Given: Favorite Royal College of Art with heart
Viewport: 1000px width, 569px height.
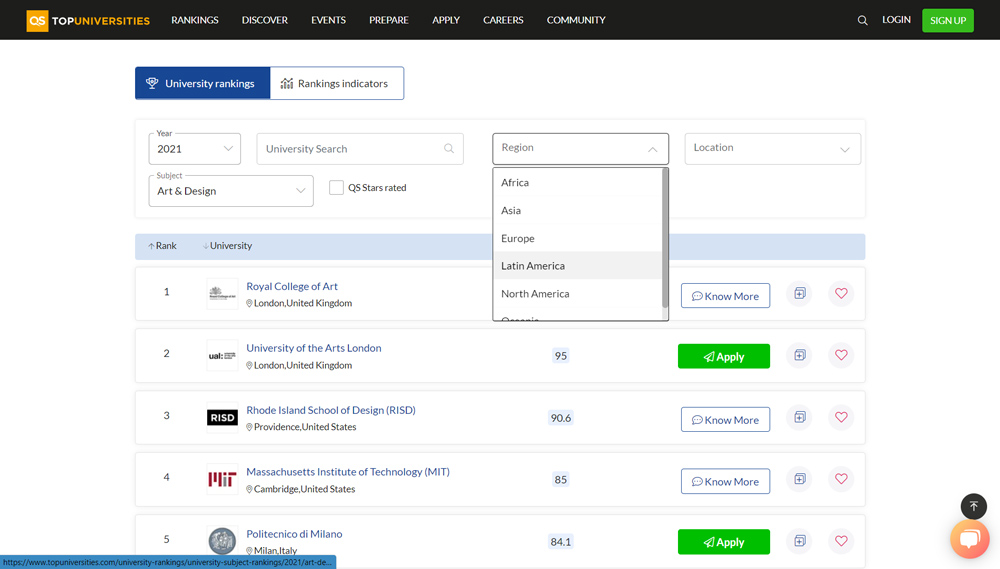Looking at the screenshot, I should click(x=841, y=293).
